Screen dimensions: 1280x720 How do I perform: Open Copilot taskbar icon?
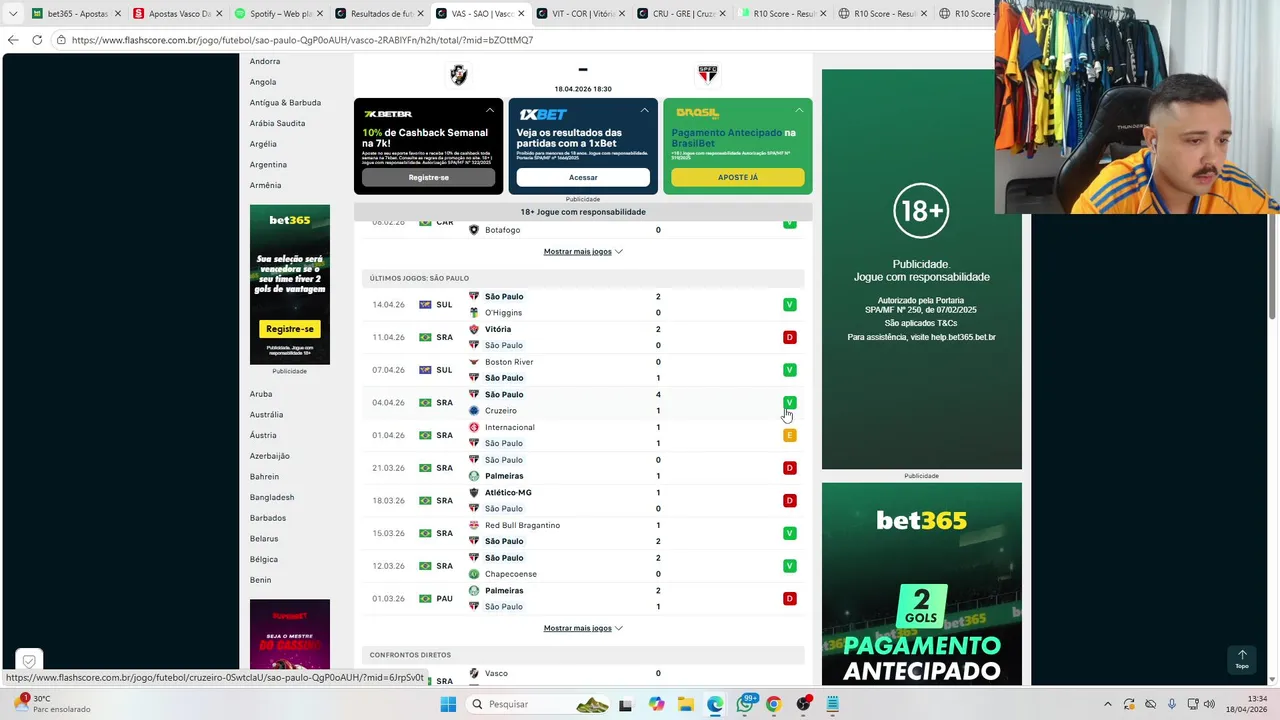[656, 704]
